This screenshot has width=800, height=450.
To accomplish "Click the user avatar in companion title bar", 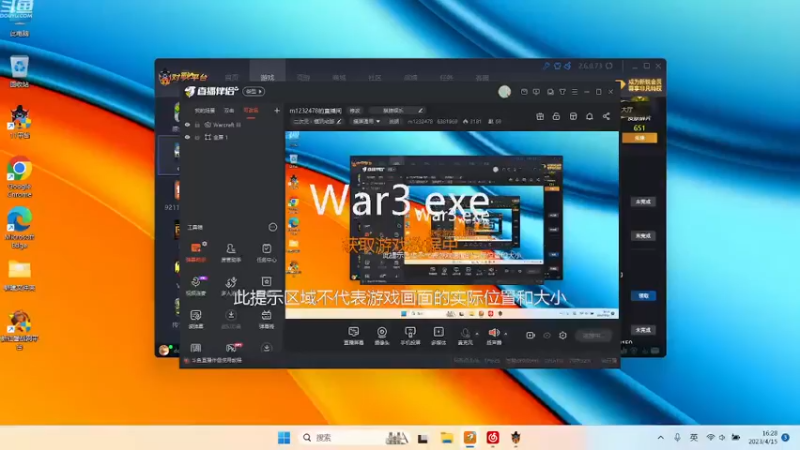I will (x=504, y=91).
